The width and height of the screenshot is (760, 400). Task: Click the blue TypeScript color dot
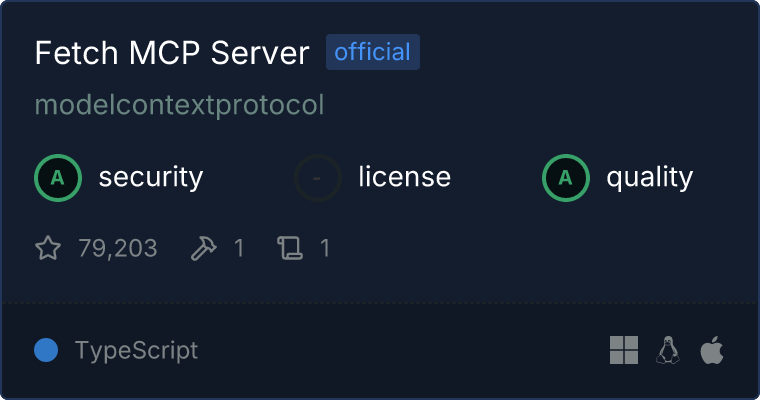46,350
